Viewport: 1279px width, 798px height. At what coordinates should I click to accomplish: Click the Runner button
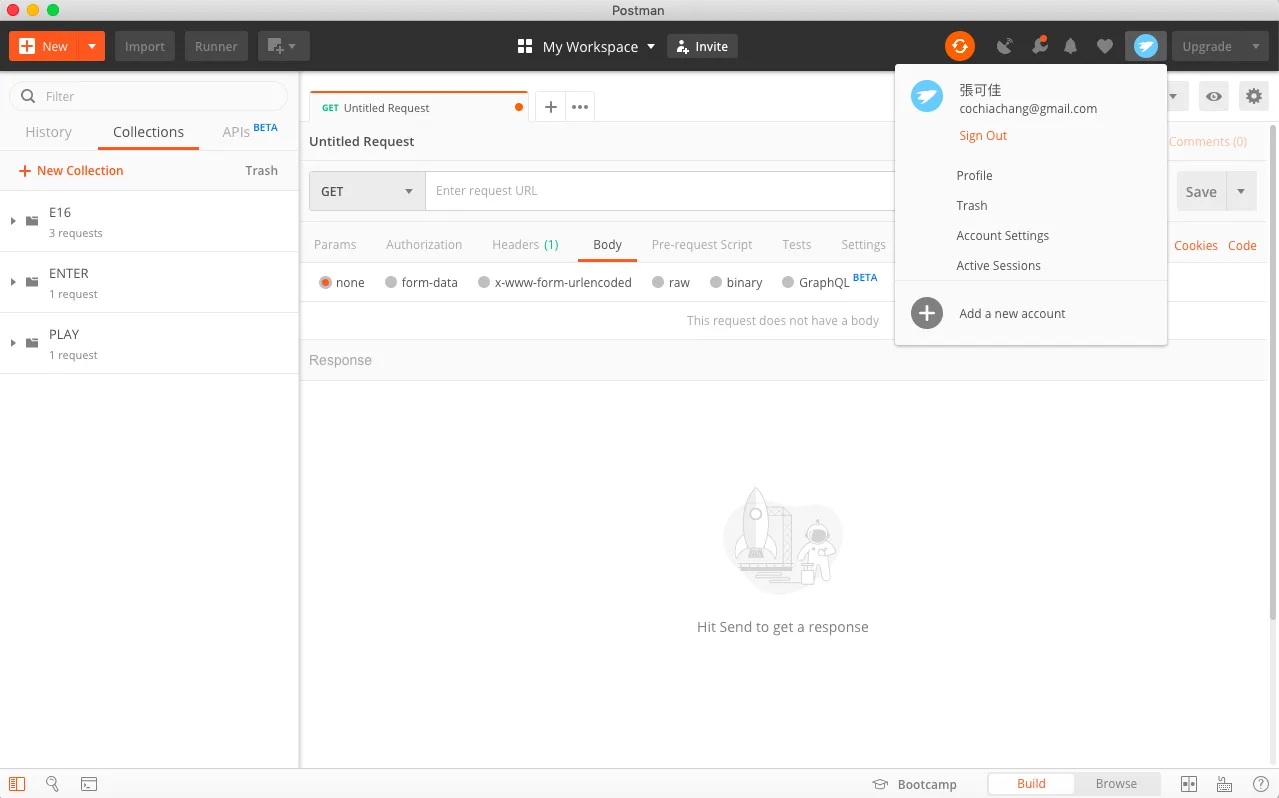coord(216,46)
